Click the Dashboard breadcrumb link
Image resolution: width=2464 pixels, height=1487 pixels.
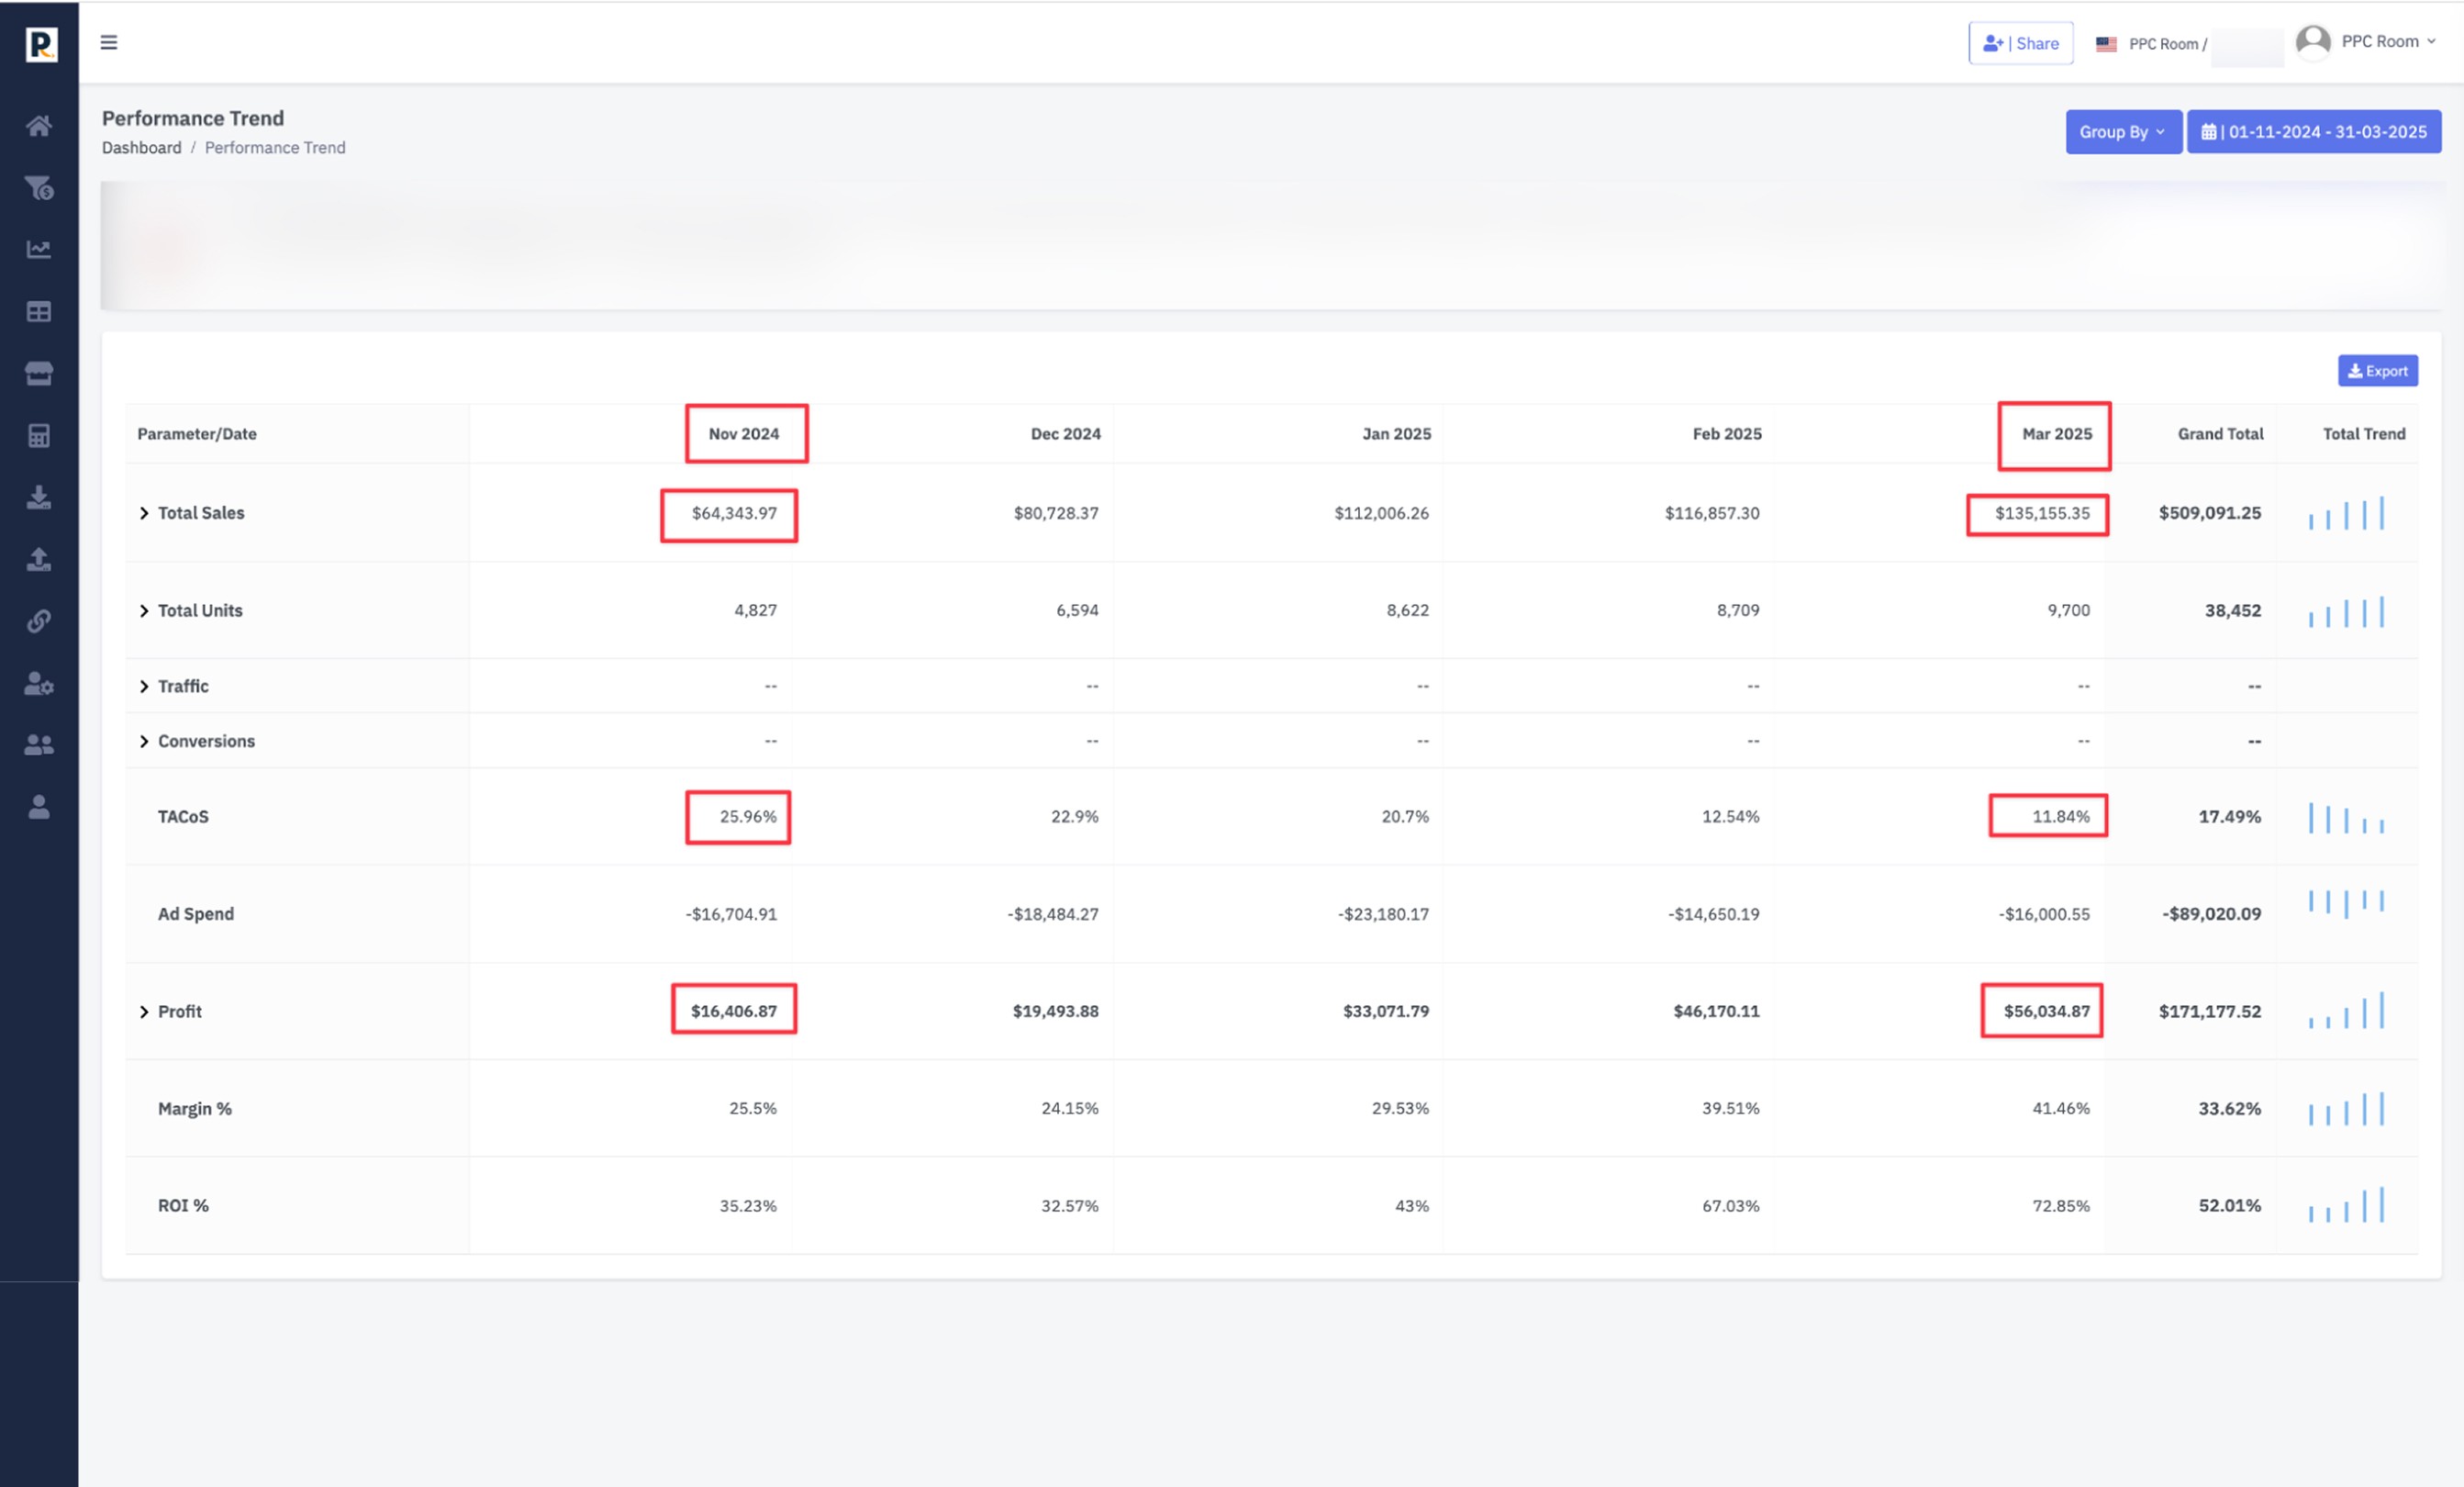coord(142,148)
